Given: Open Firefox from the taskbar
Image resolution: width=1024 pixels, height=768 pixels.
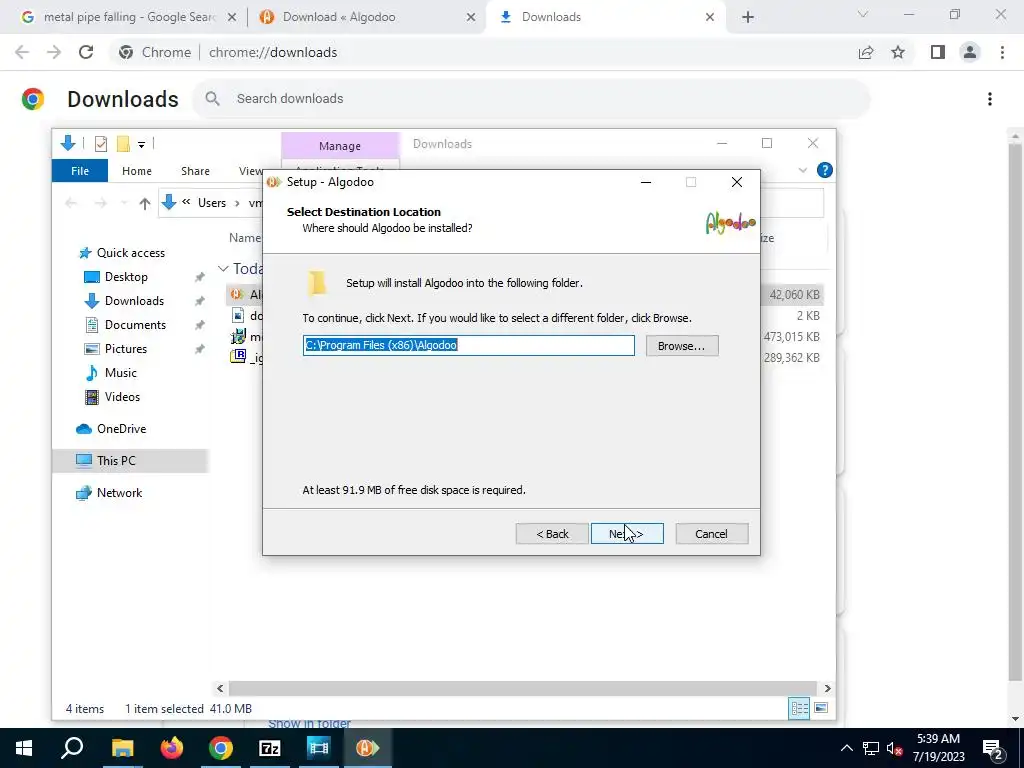Looking at the screenshot, I should (x=172, y=748).
